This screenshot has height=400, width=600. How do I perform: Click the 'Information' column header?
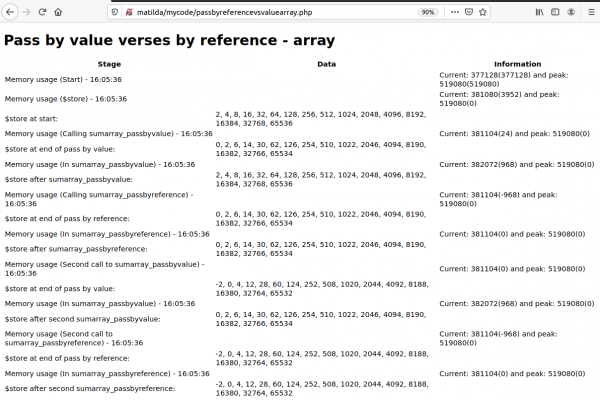click(x=517, y=64)
